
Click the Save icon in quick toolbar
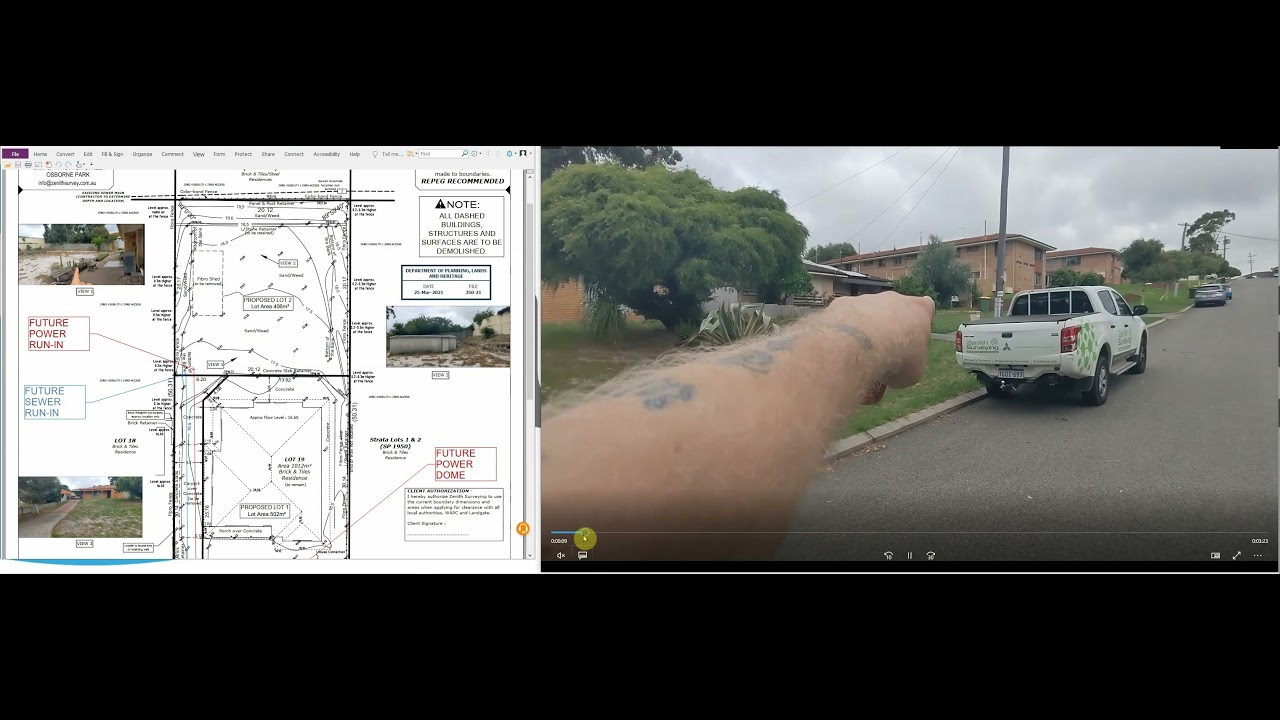coord(18,164)
